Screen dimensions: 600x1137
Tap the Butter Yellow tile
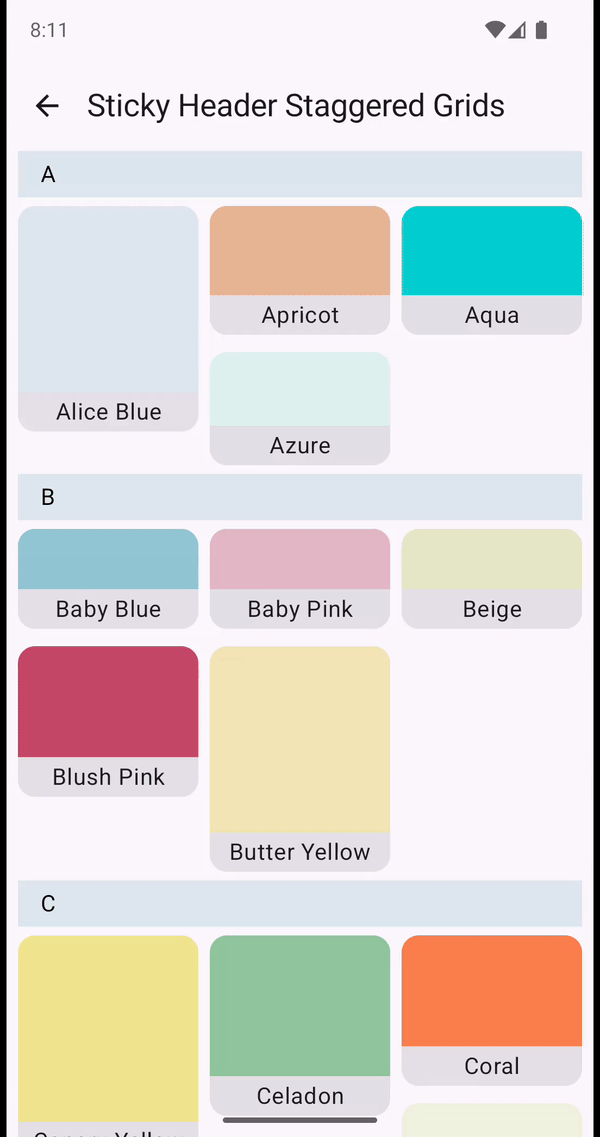pos(299,757)
